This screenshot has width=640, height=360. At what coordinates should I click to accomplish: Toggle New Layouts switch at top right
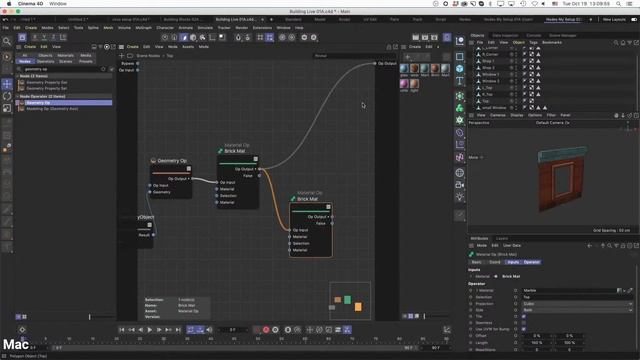click(x=634, y=19)
